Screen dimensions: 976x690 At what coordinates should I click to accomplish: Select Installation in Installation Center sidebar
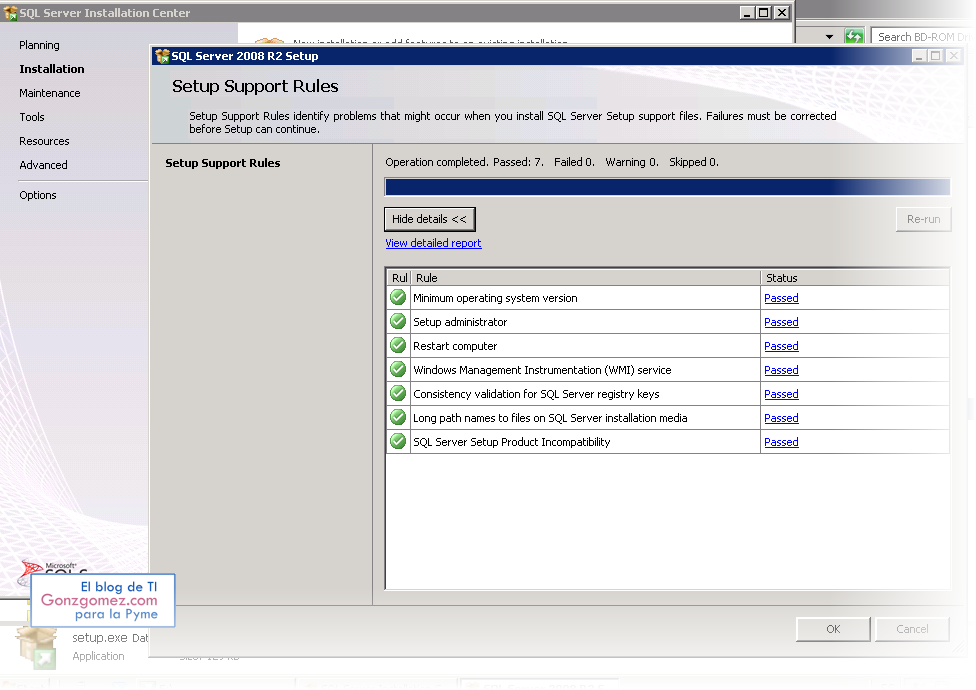[x=52, y=69]
